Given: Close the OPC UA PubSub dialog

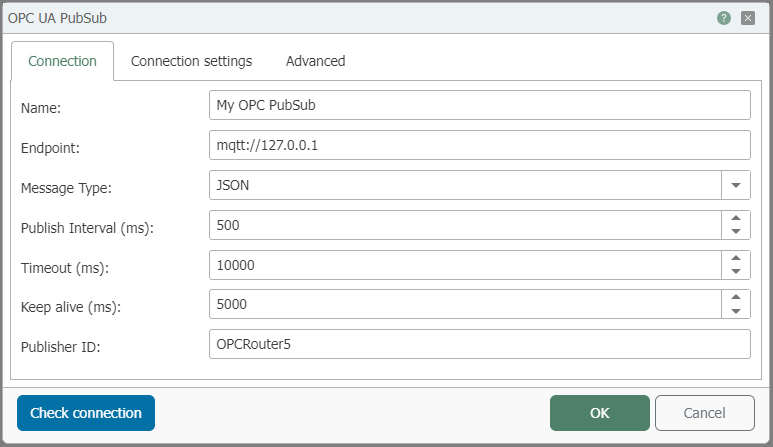Looking at the screenshot, I should point(748,18).
